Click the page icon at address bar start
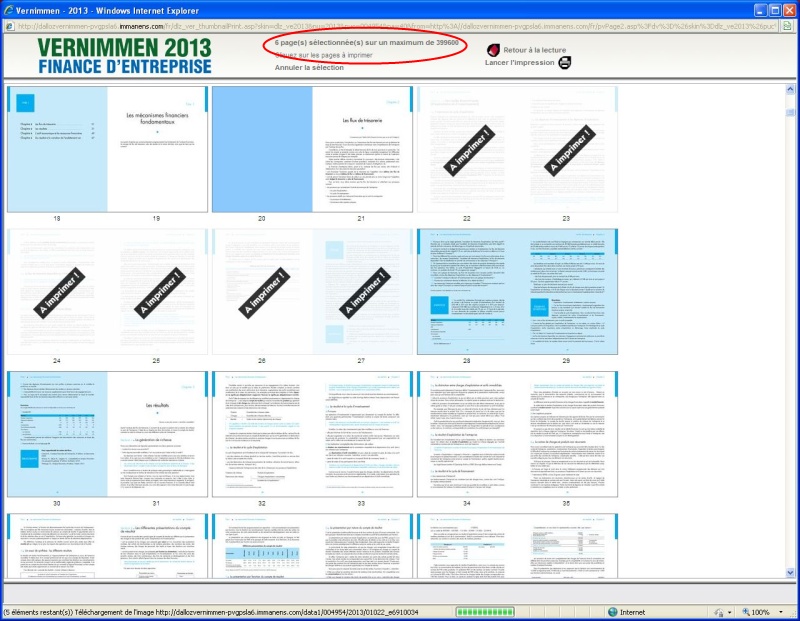This screenshot has height=621, width=800. pyautogui.click(x=10, y=26)
